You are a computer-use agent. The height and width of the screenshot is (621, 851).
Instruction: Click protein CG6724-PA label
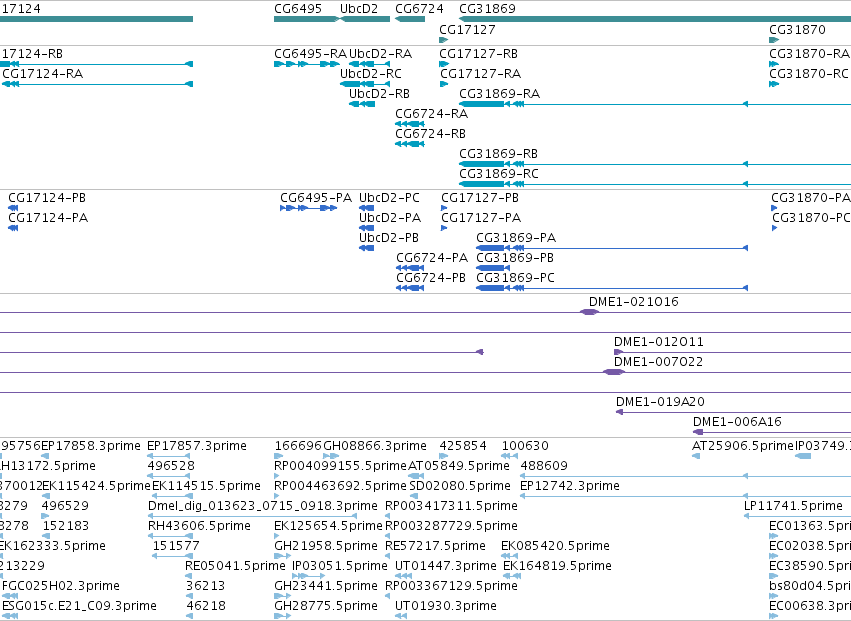tap(432, 258)
